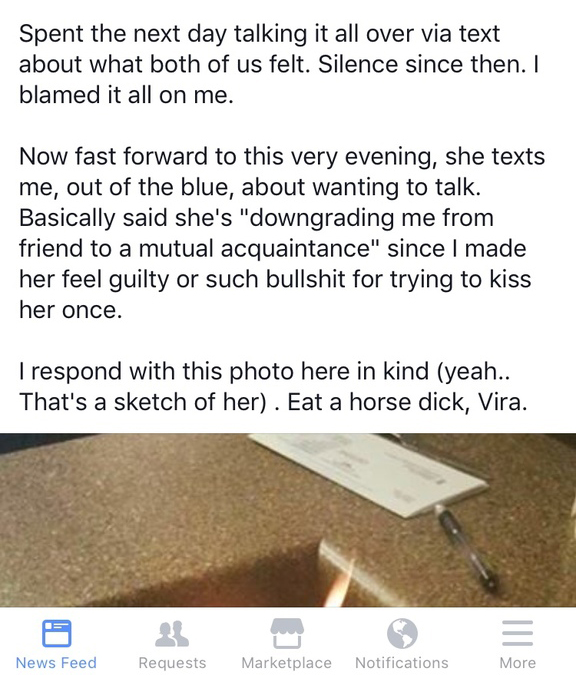Select the Notifications tab label

tap(402, 663)
